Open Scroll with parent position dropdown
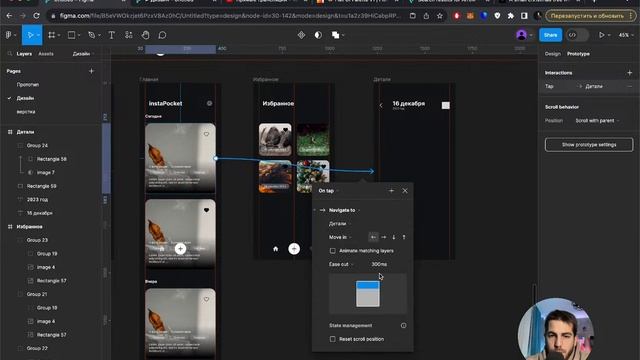 (x=597, y=121)
